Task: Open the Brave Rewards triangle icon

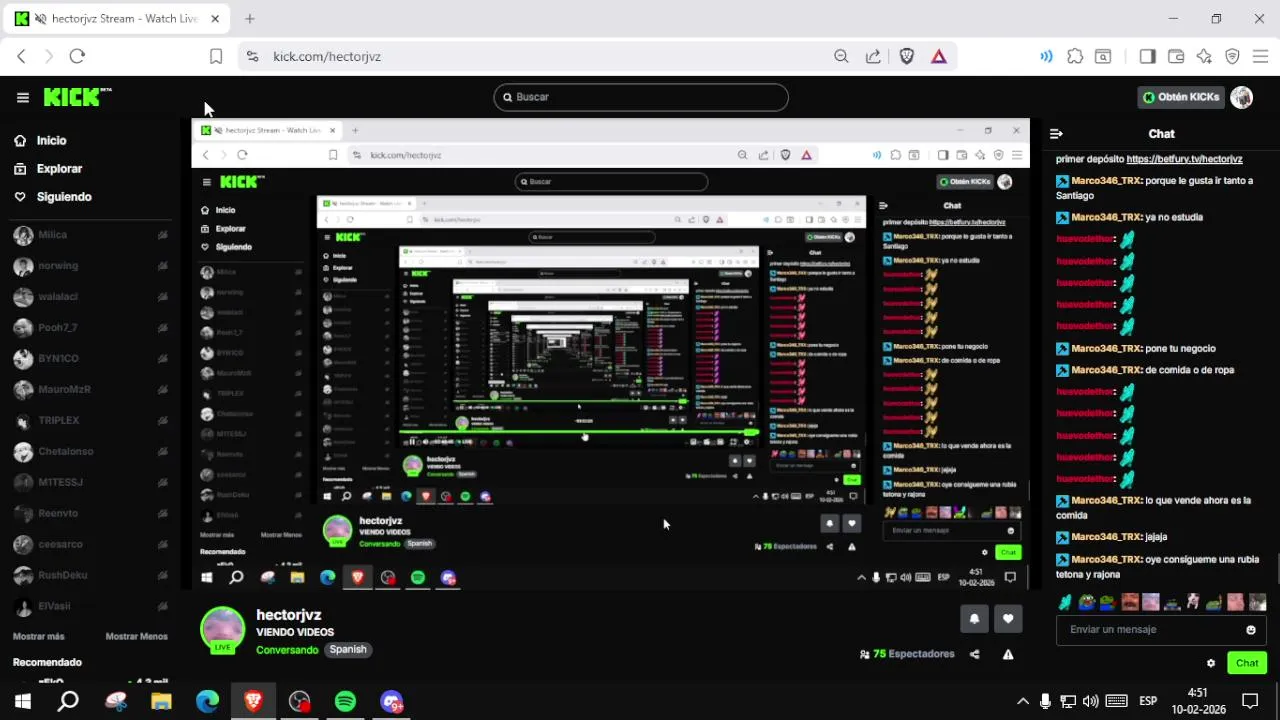Action: point(938,57)
